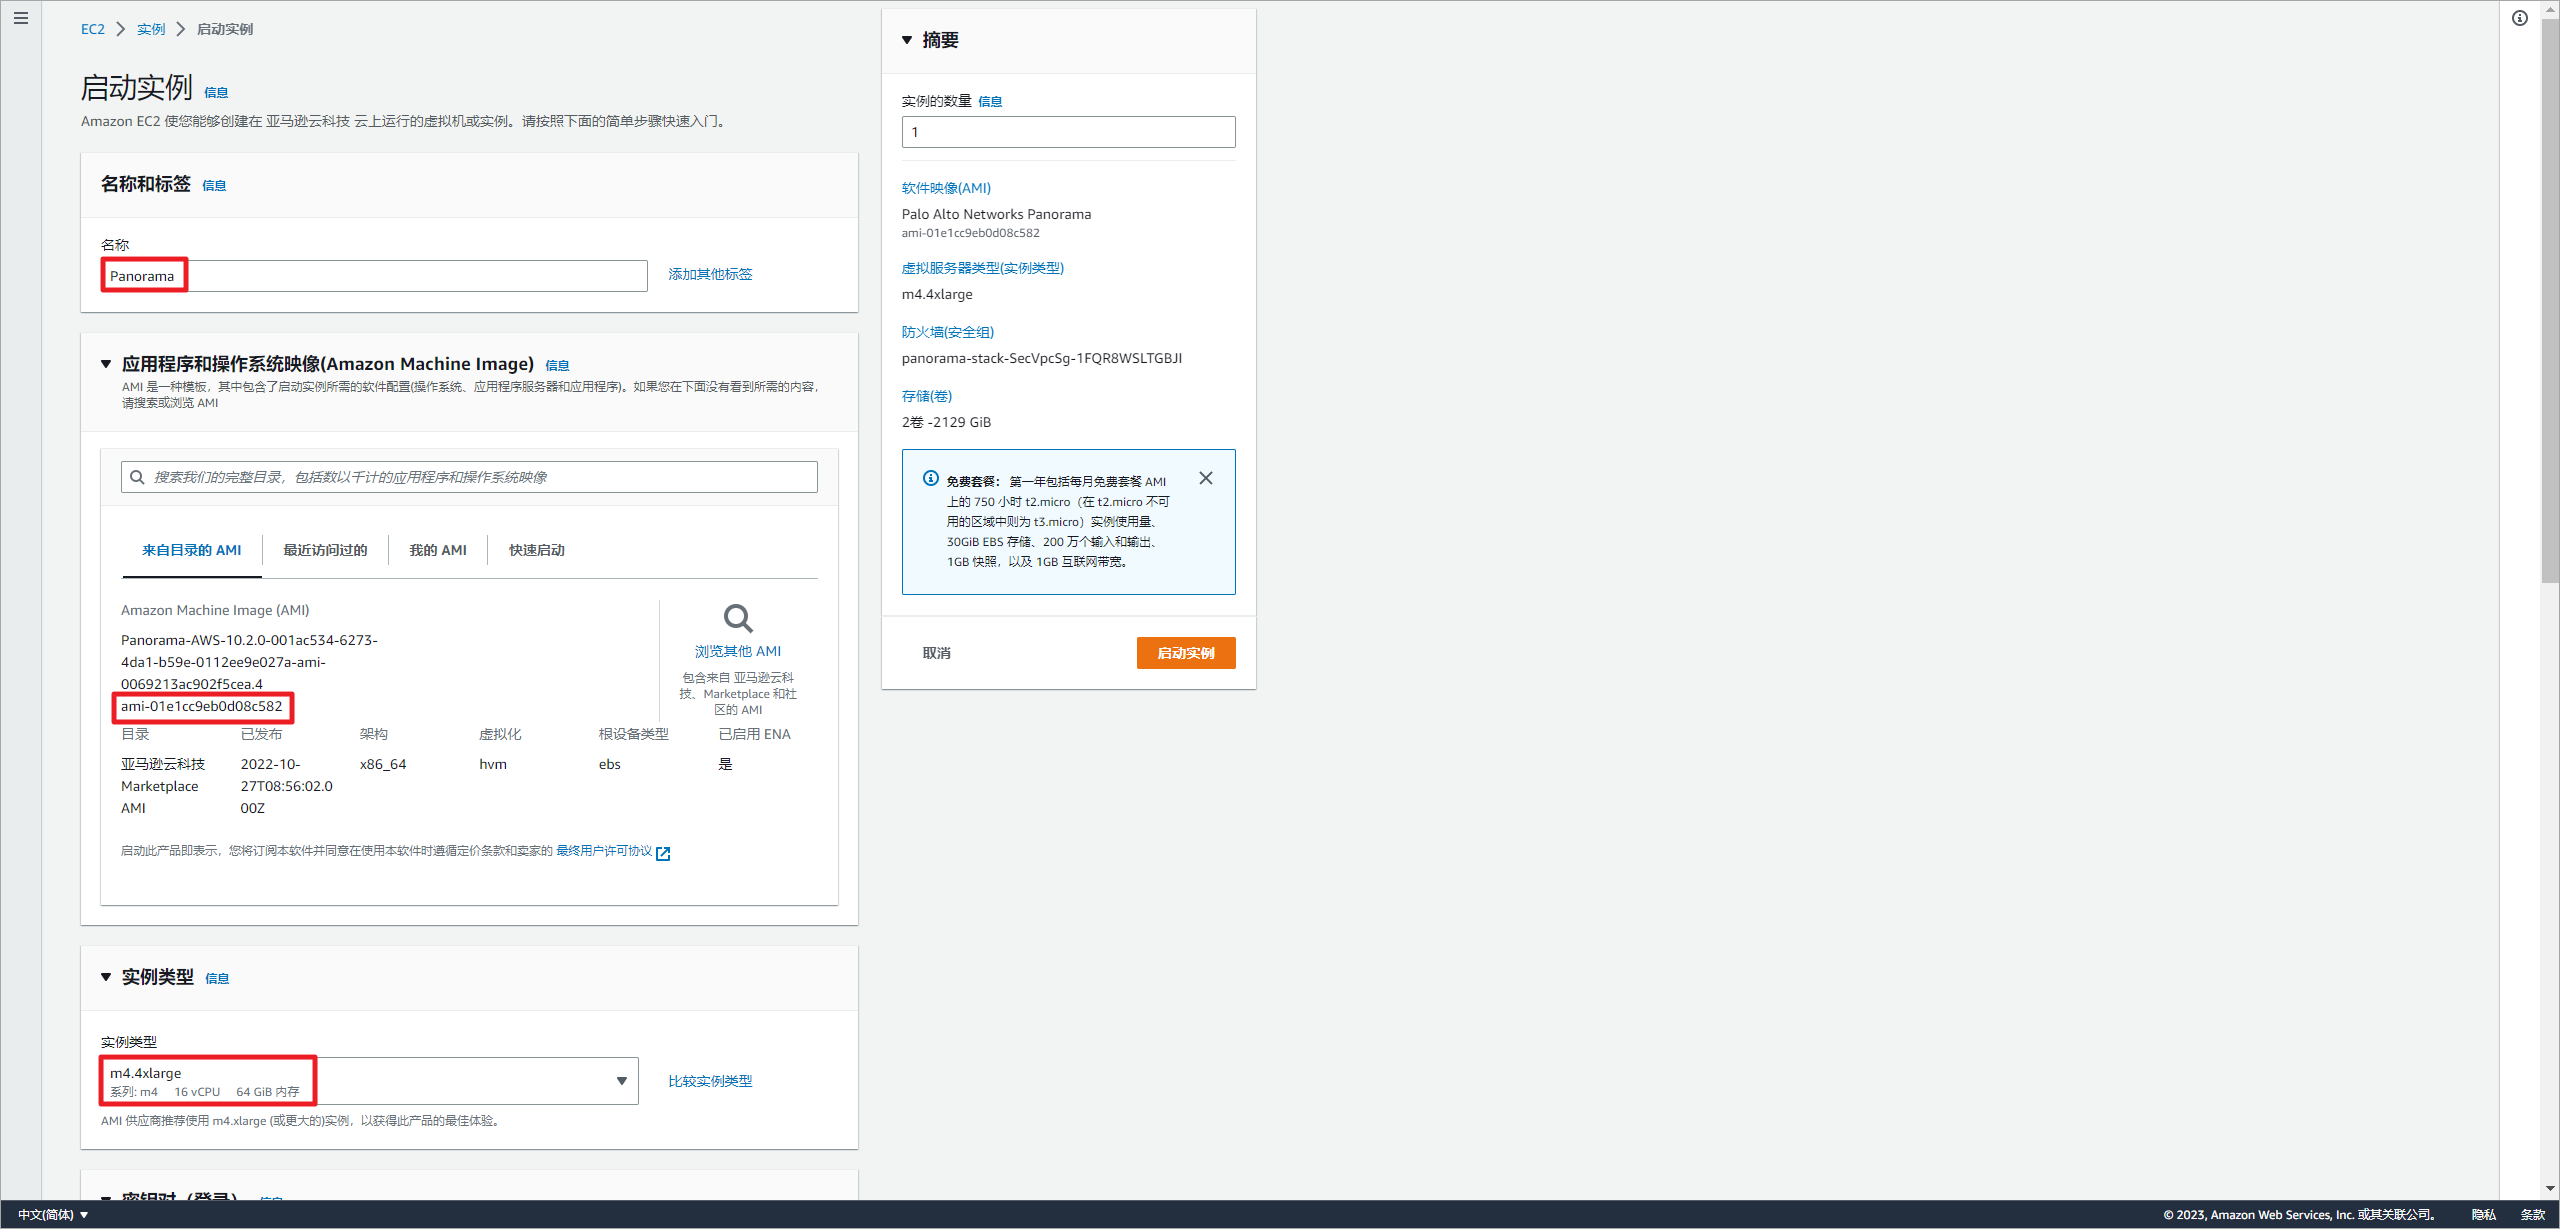Collapse the Amazon Machine Image section

pyautogui.click(x=106, y=364)
